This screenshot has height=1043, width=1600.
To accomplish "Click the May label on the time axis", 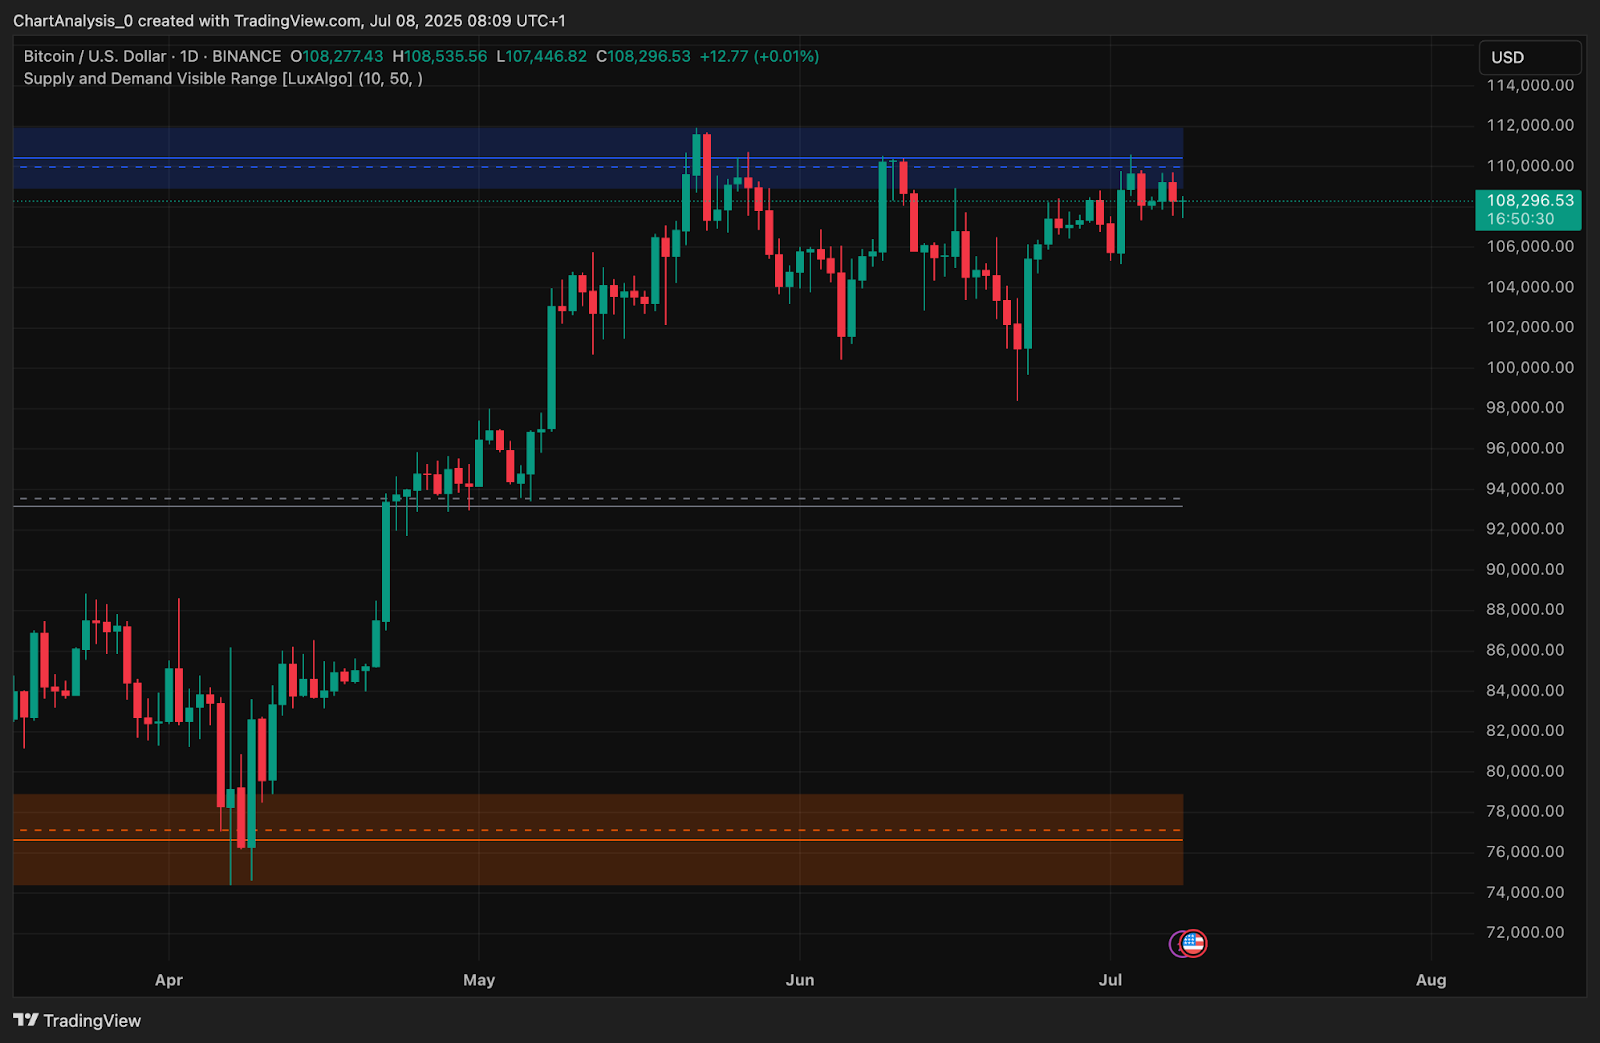I will click(479, 980).
